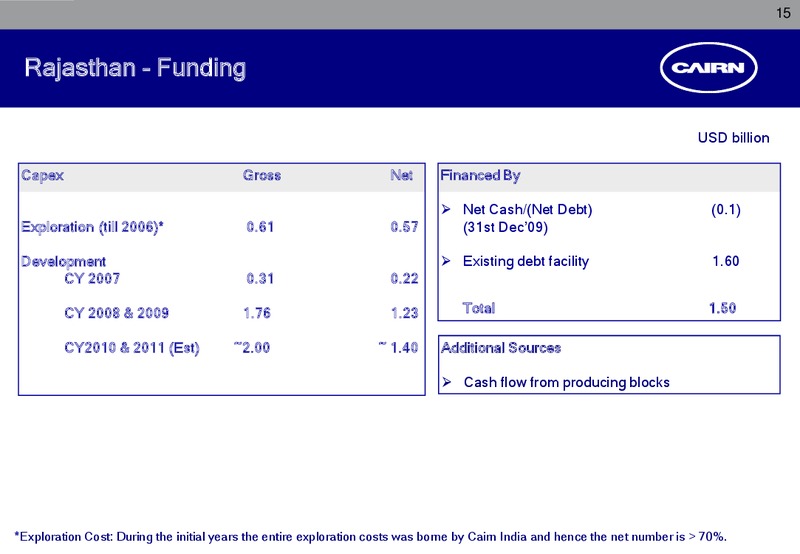Viewport: 800px width, 554px height.
Task: Click the 'Gross' column header
Action: [262, 175]
